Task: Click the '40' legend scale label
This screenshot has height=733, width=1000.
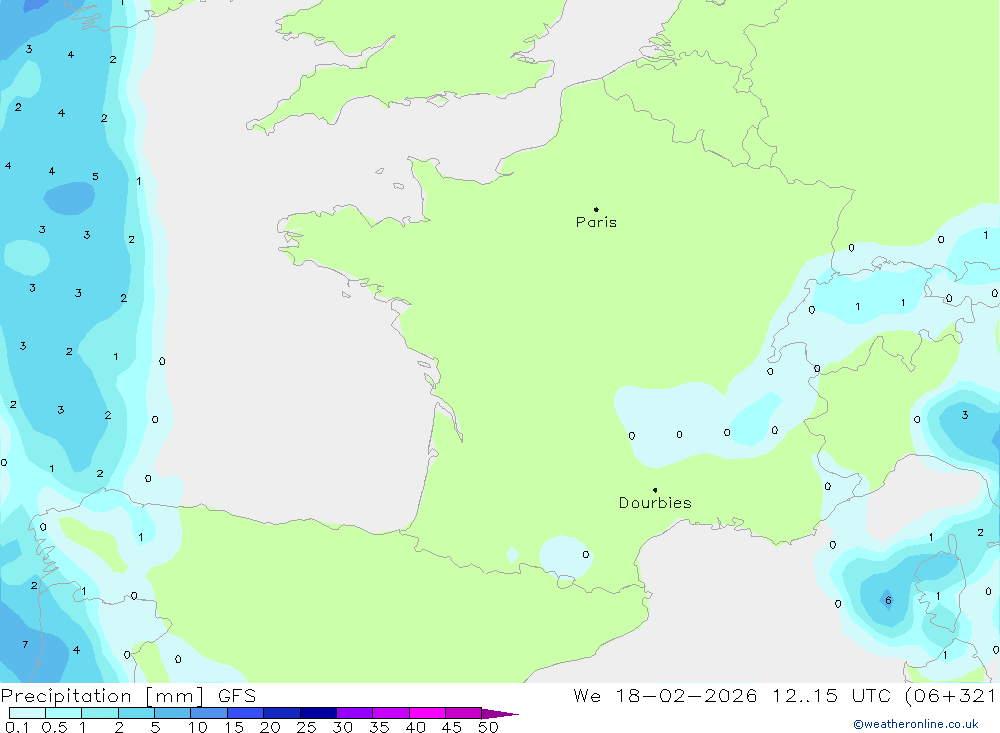Action: click(x=415, y=727)
